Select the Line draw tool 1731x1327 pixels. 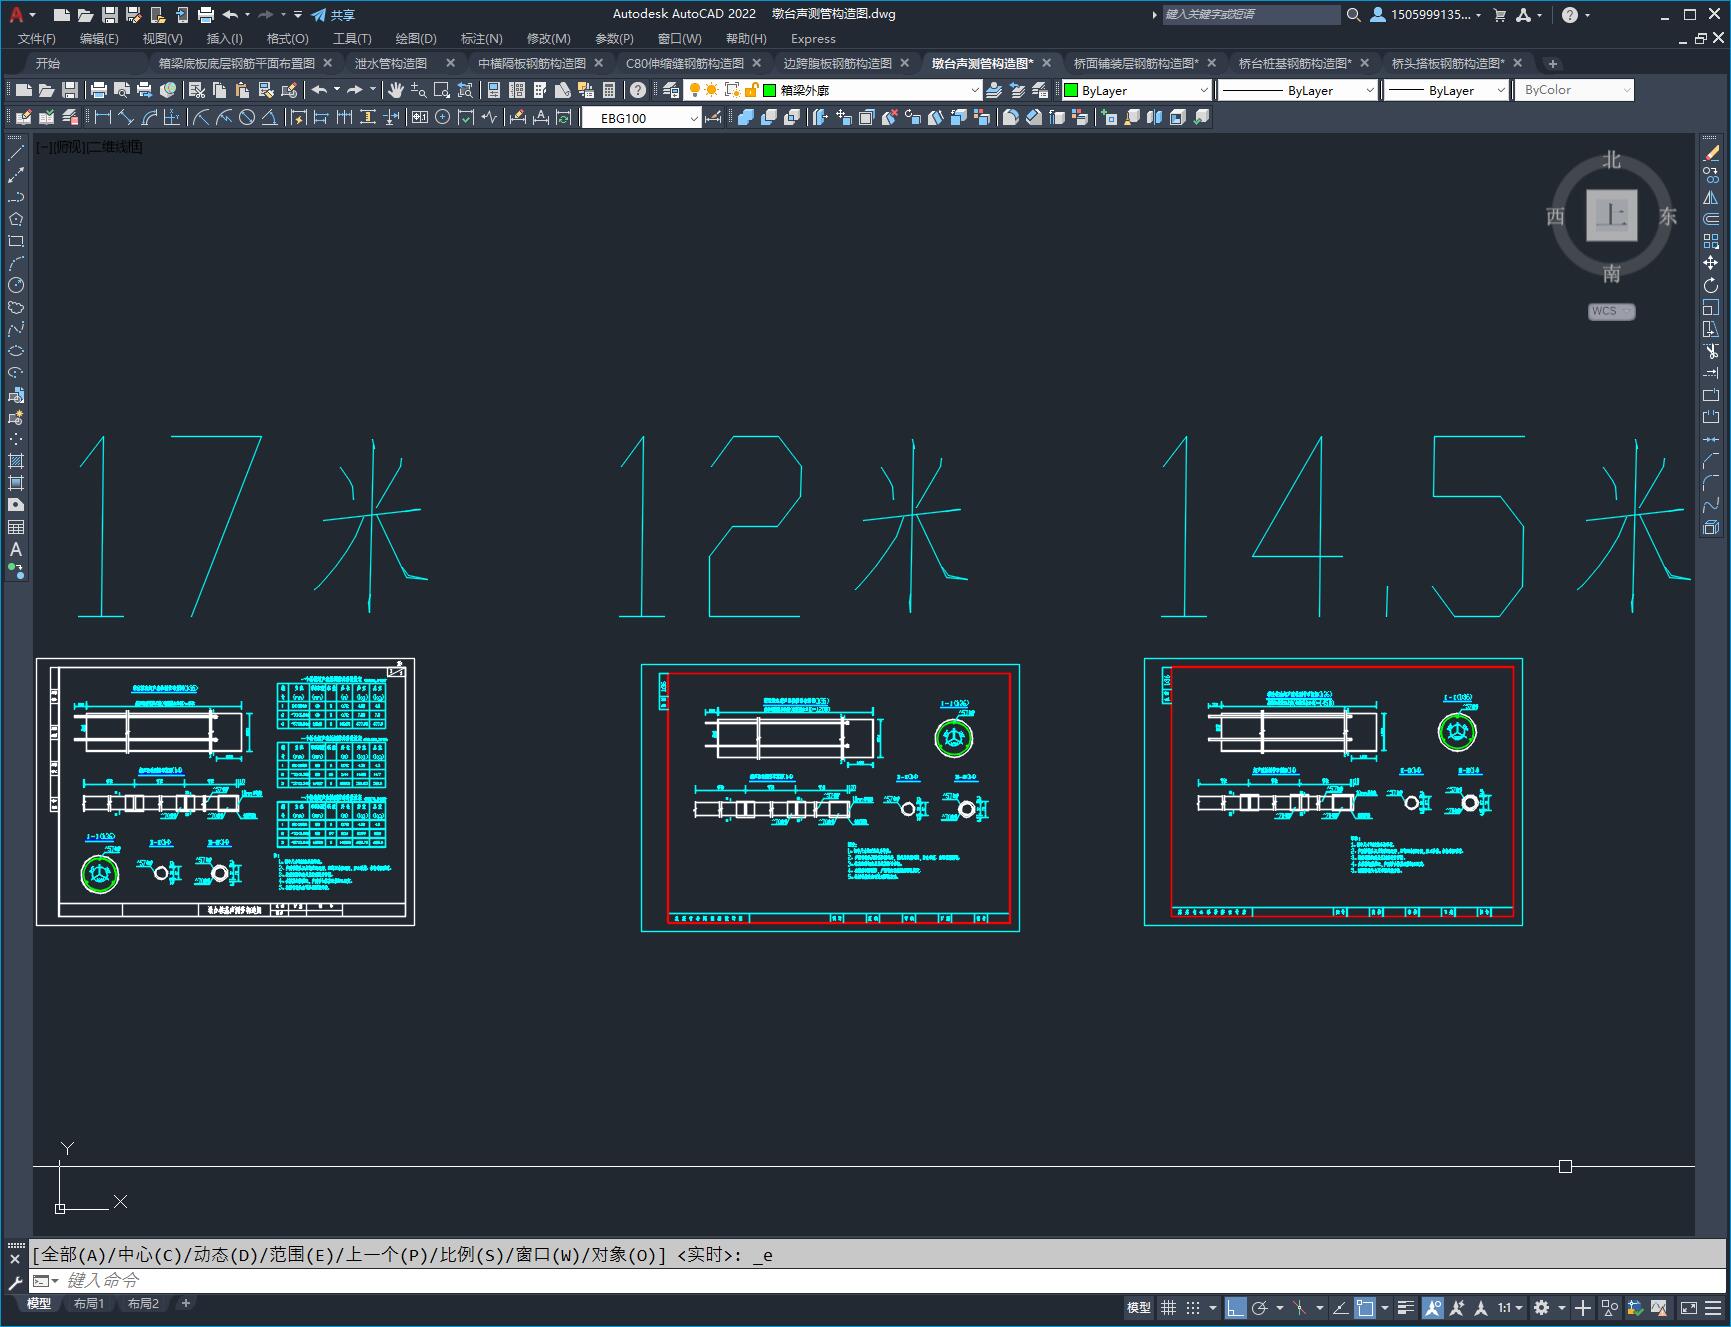(x=16, y=154)
